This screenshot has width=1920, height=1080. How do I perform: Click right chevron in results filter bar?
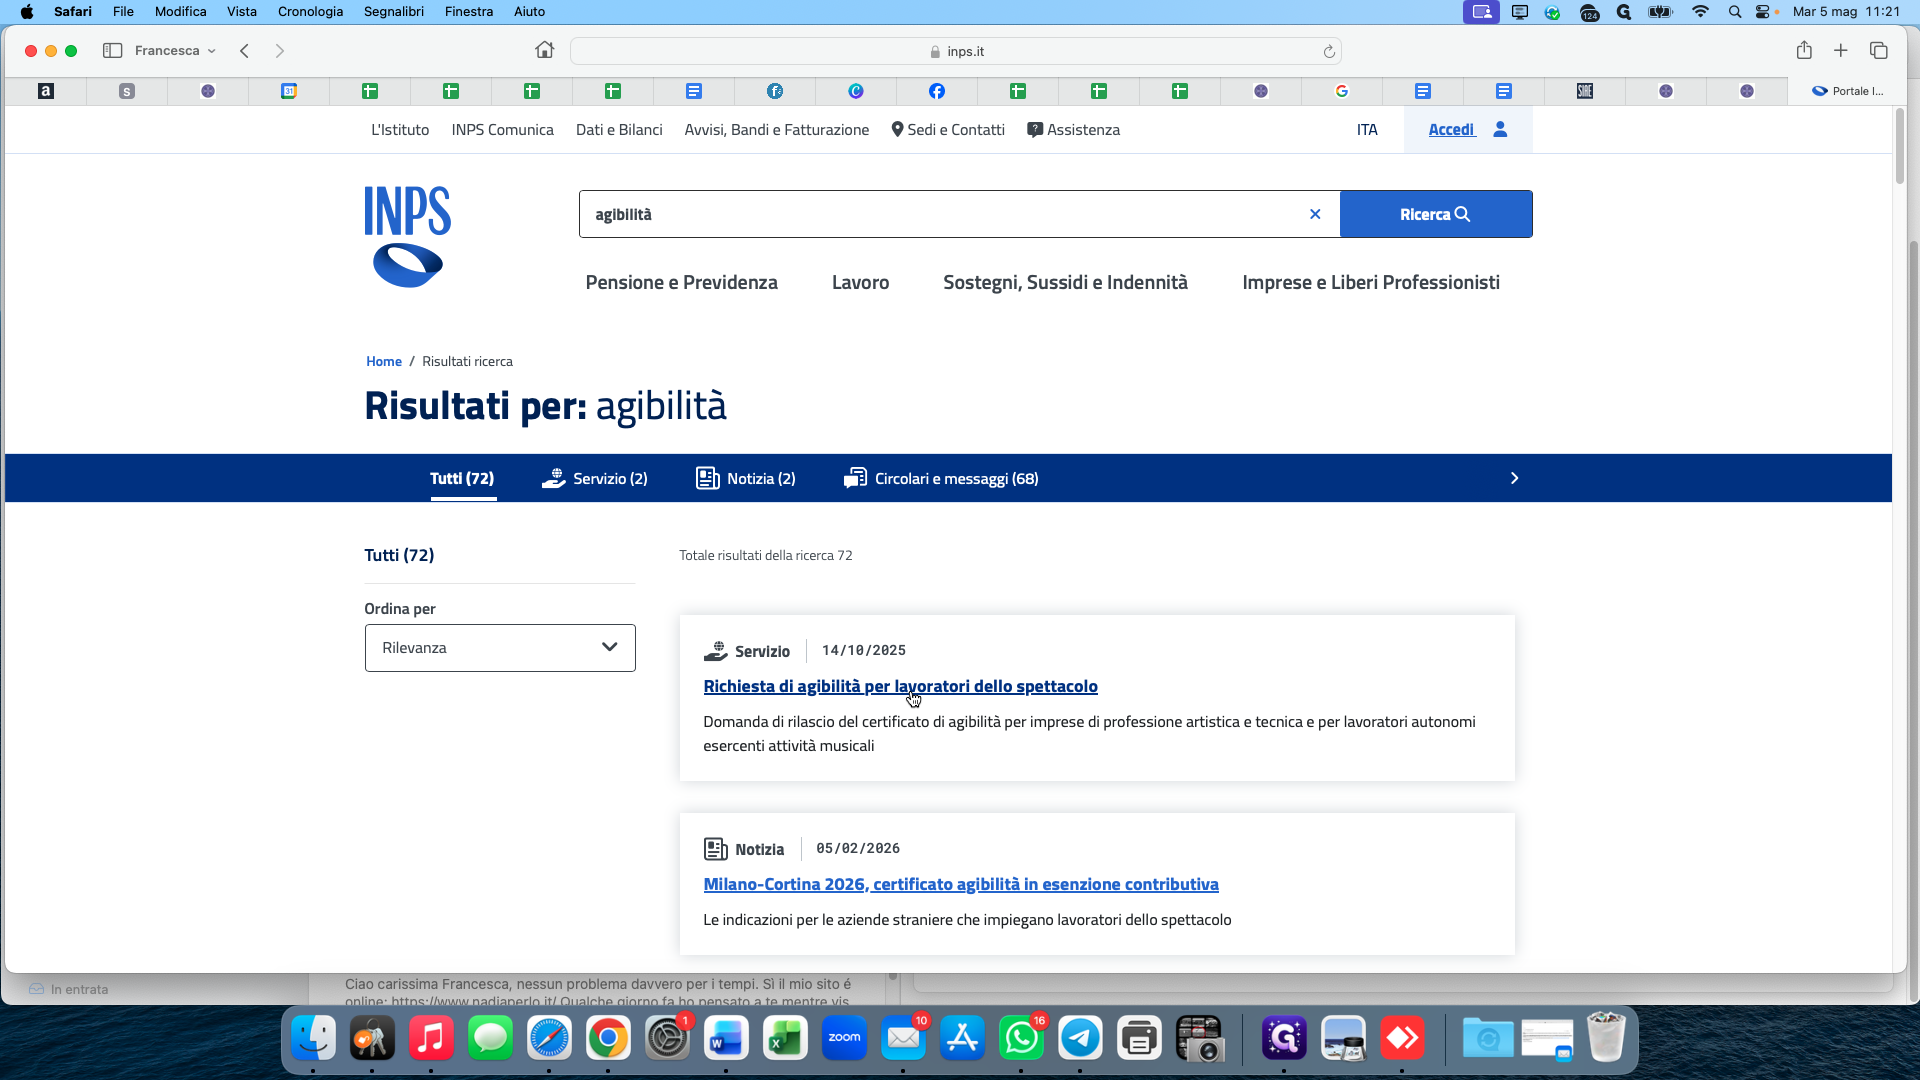(1514, 478)
